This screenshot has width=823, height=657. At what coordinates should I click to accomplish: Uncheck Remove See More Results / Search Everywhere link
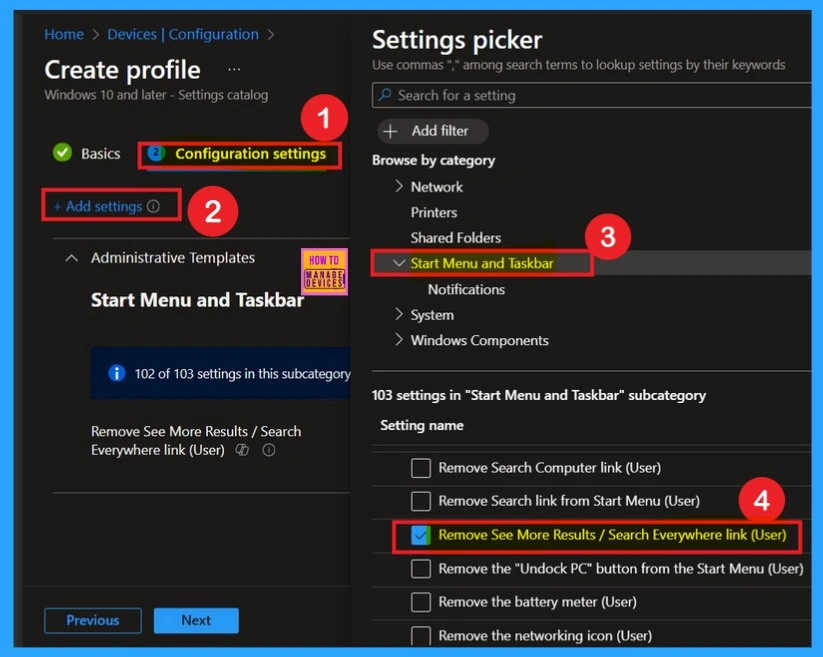(419, 535)
